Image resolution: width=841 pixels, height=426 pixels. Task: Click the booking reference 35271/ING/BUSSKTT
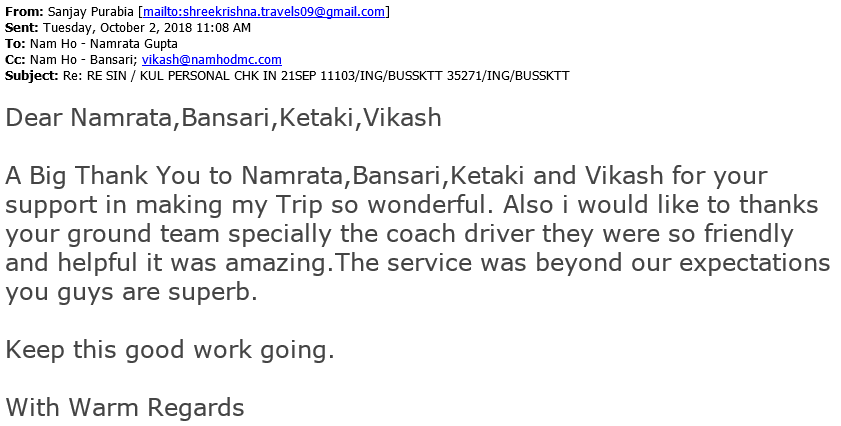coord(508,76)
